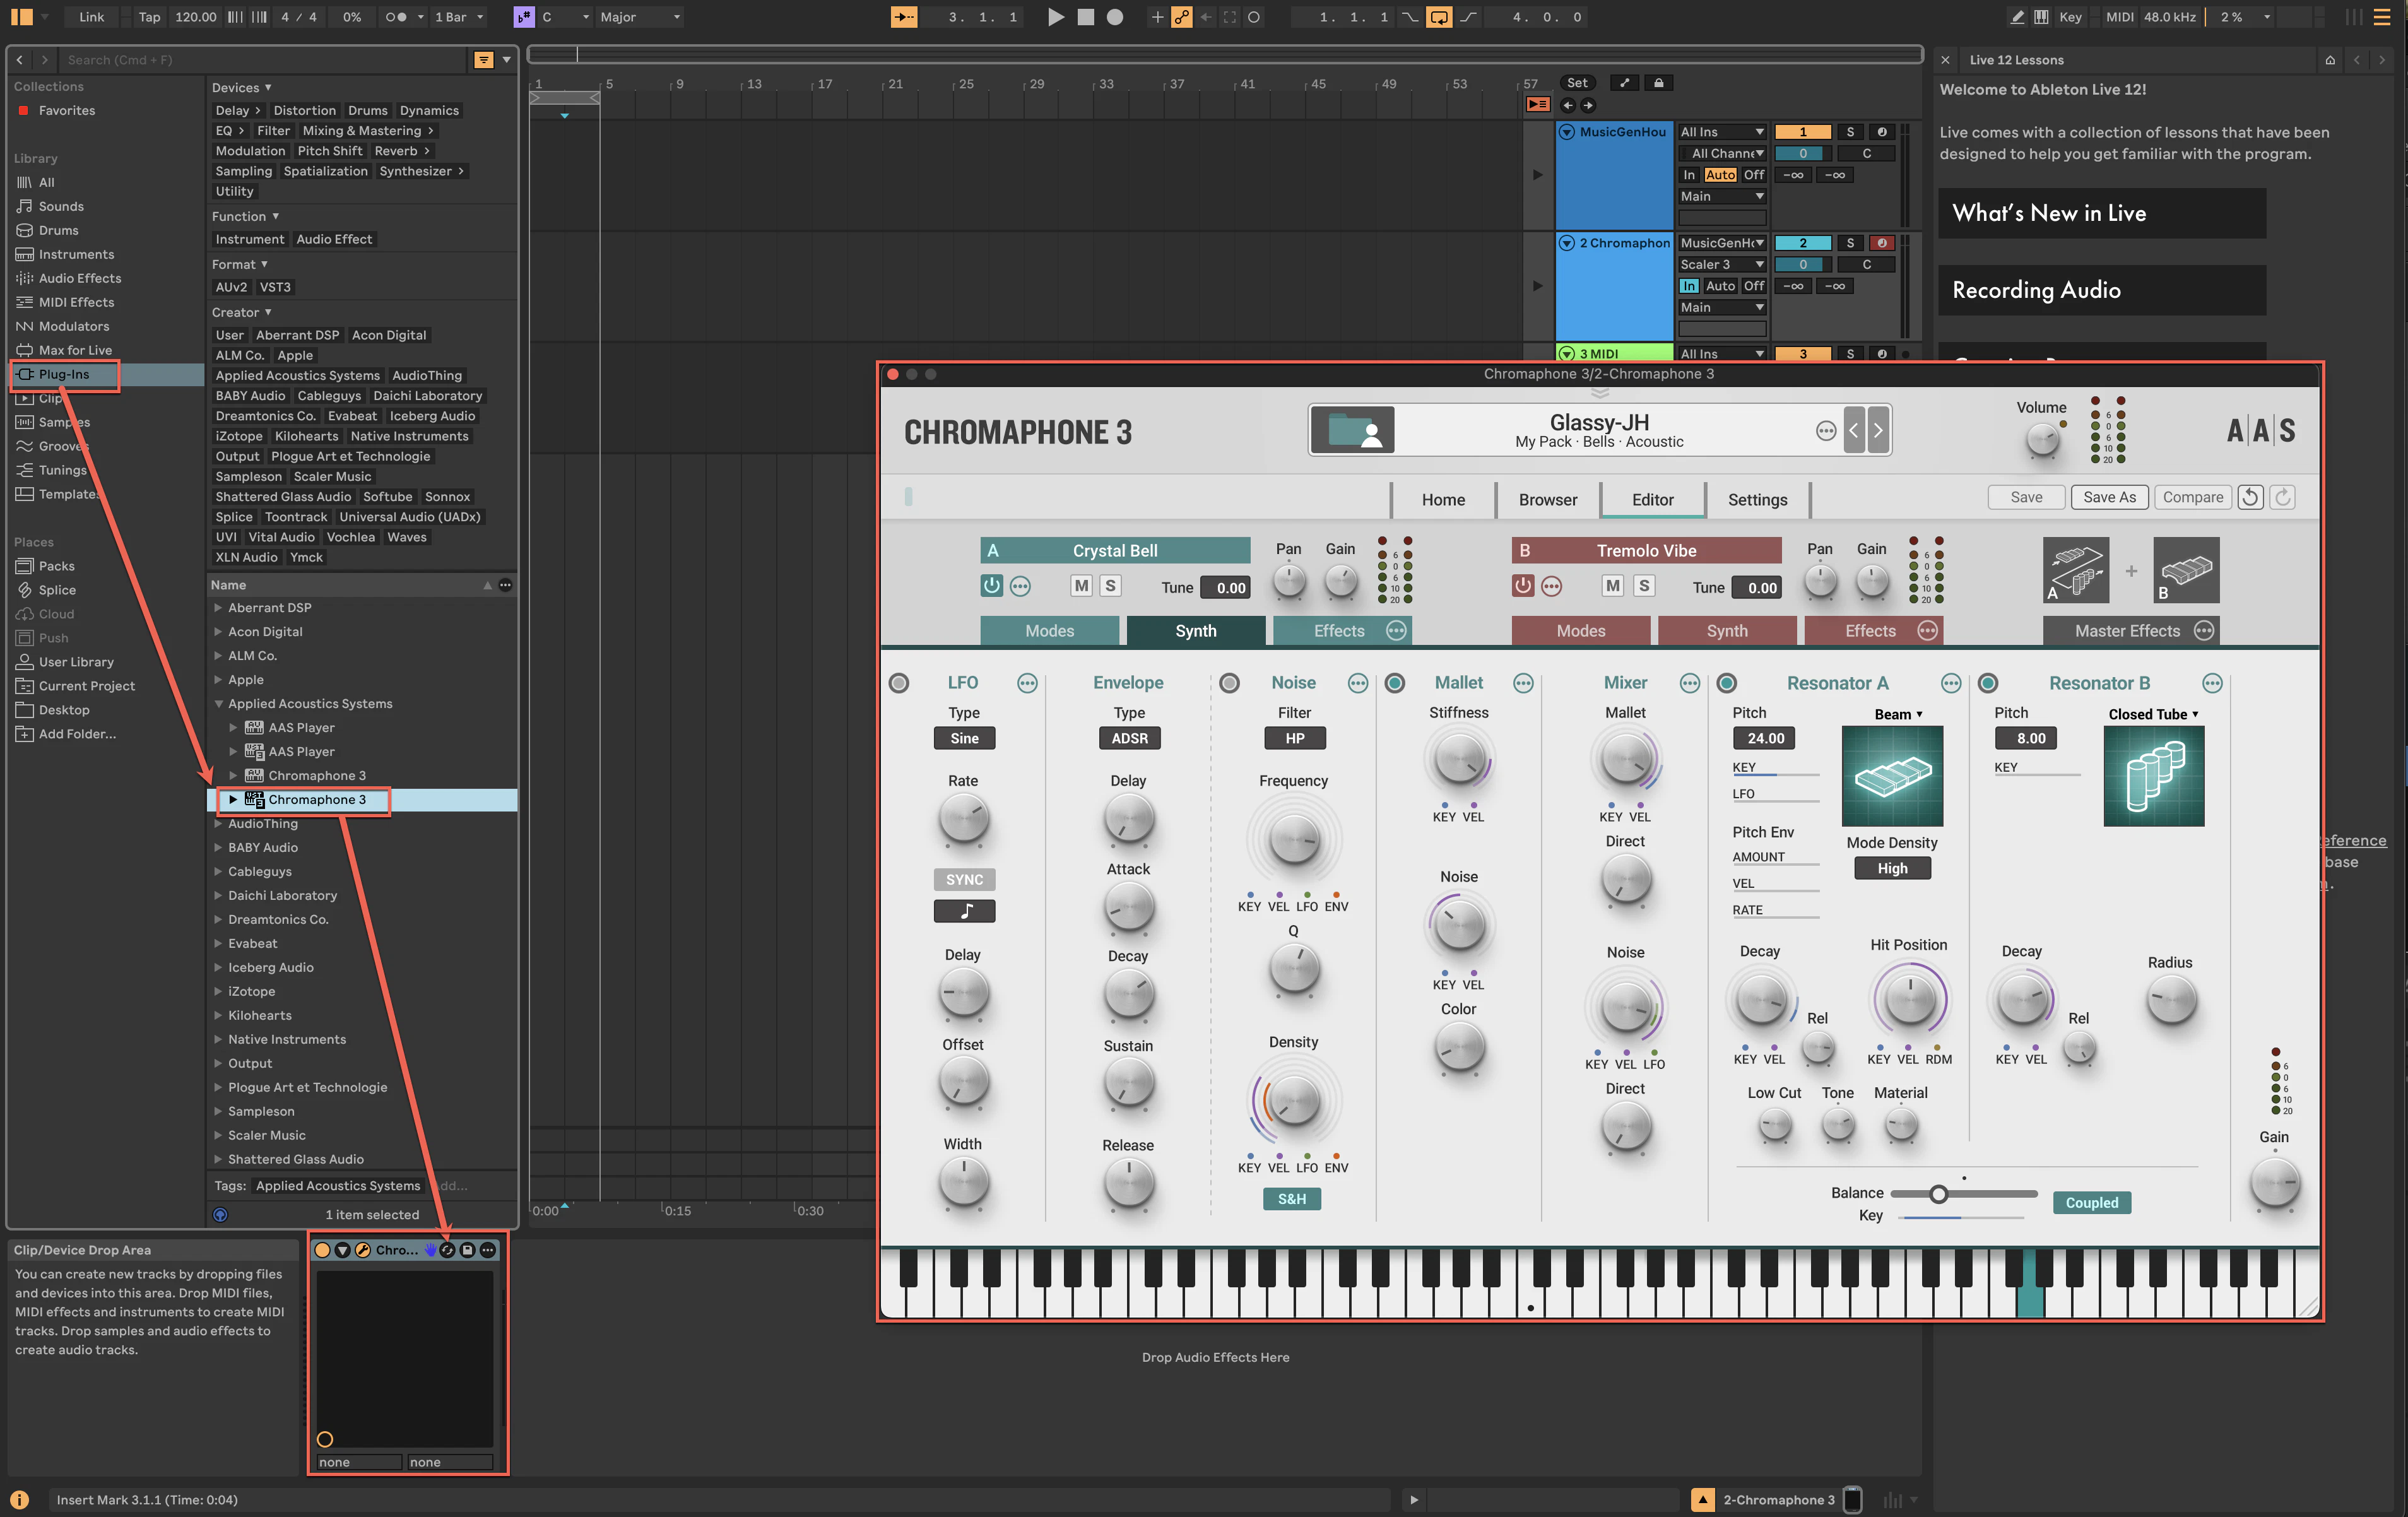Solo layer B with S button
The height and width of the screenshot is (1517, 2408).
tap(1643, 586)
